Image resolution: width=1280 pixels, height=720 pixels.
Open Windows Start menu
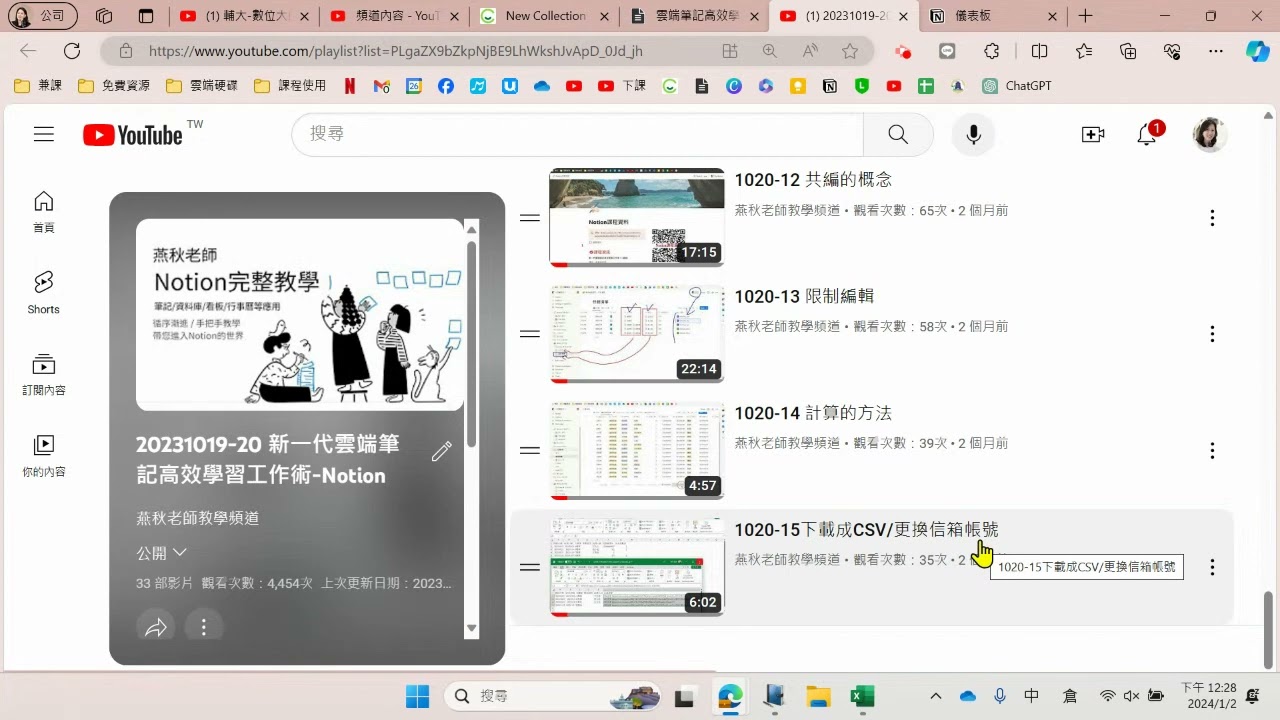(418, 696)
